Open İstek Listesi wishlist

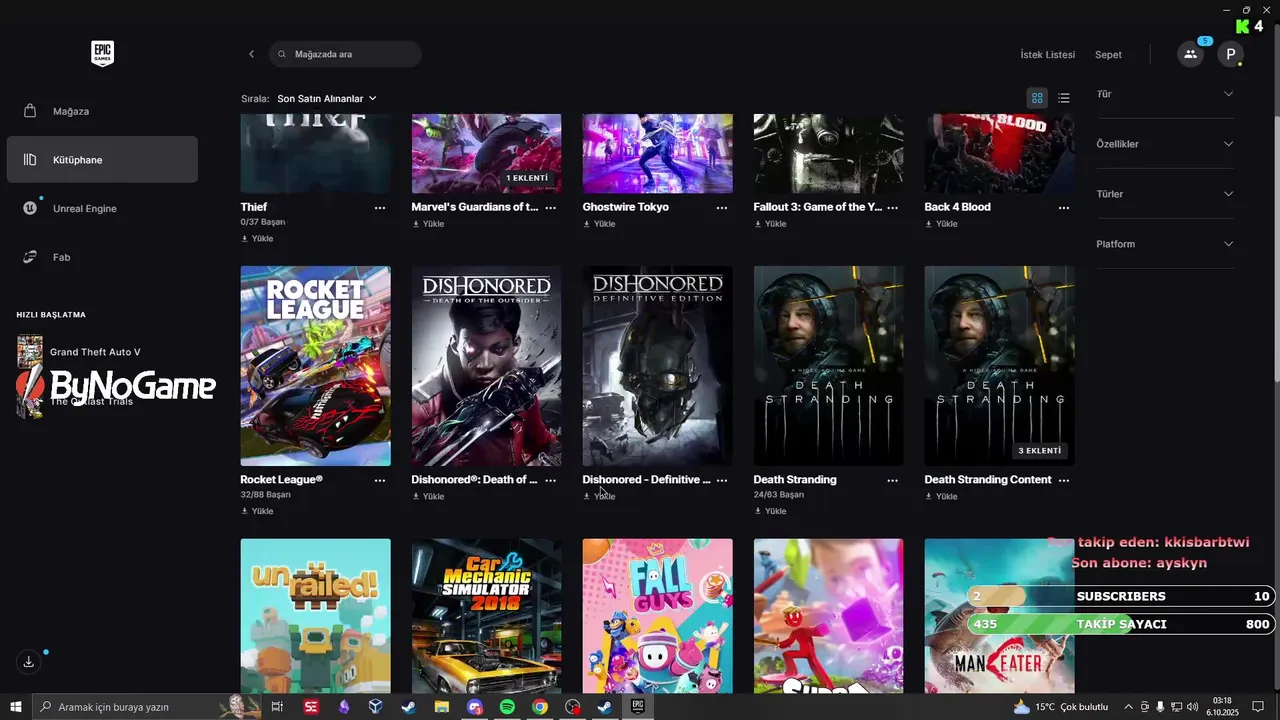point(1047,54)
